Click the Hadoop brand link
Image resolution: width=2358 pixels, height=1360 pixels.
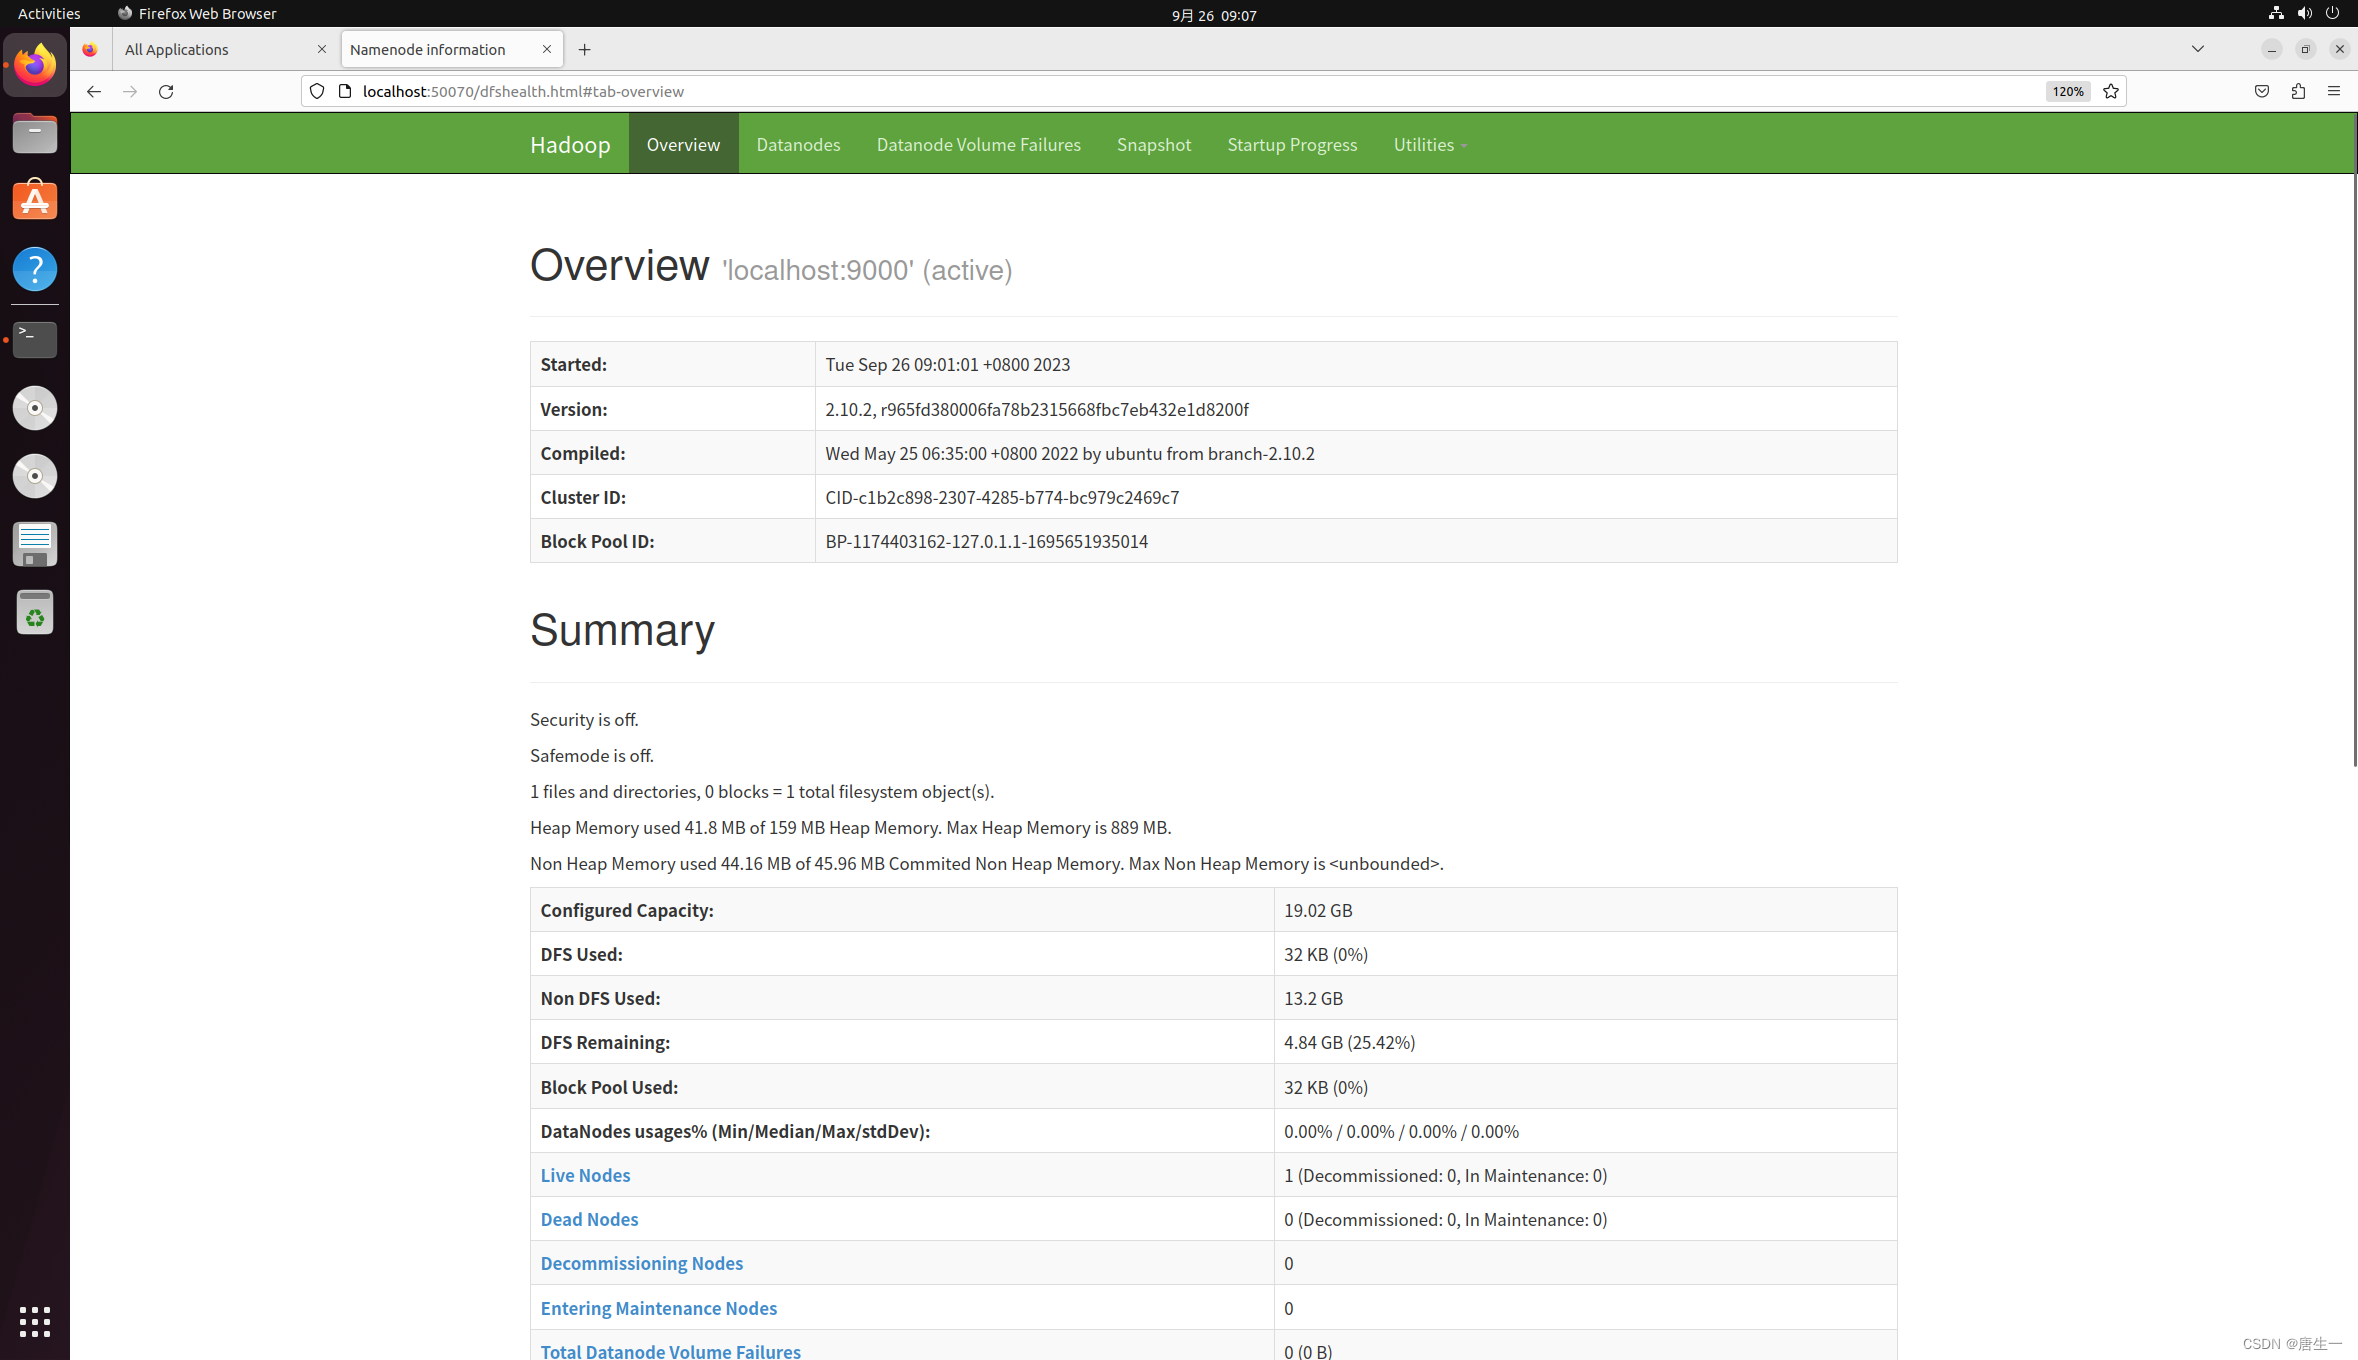coord(570,144)
